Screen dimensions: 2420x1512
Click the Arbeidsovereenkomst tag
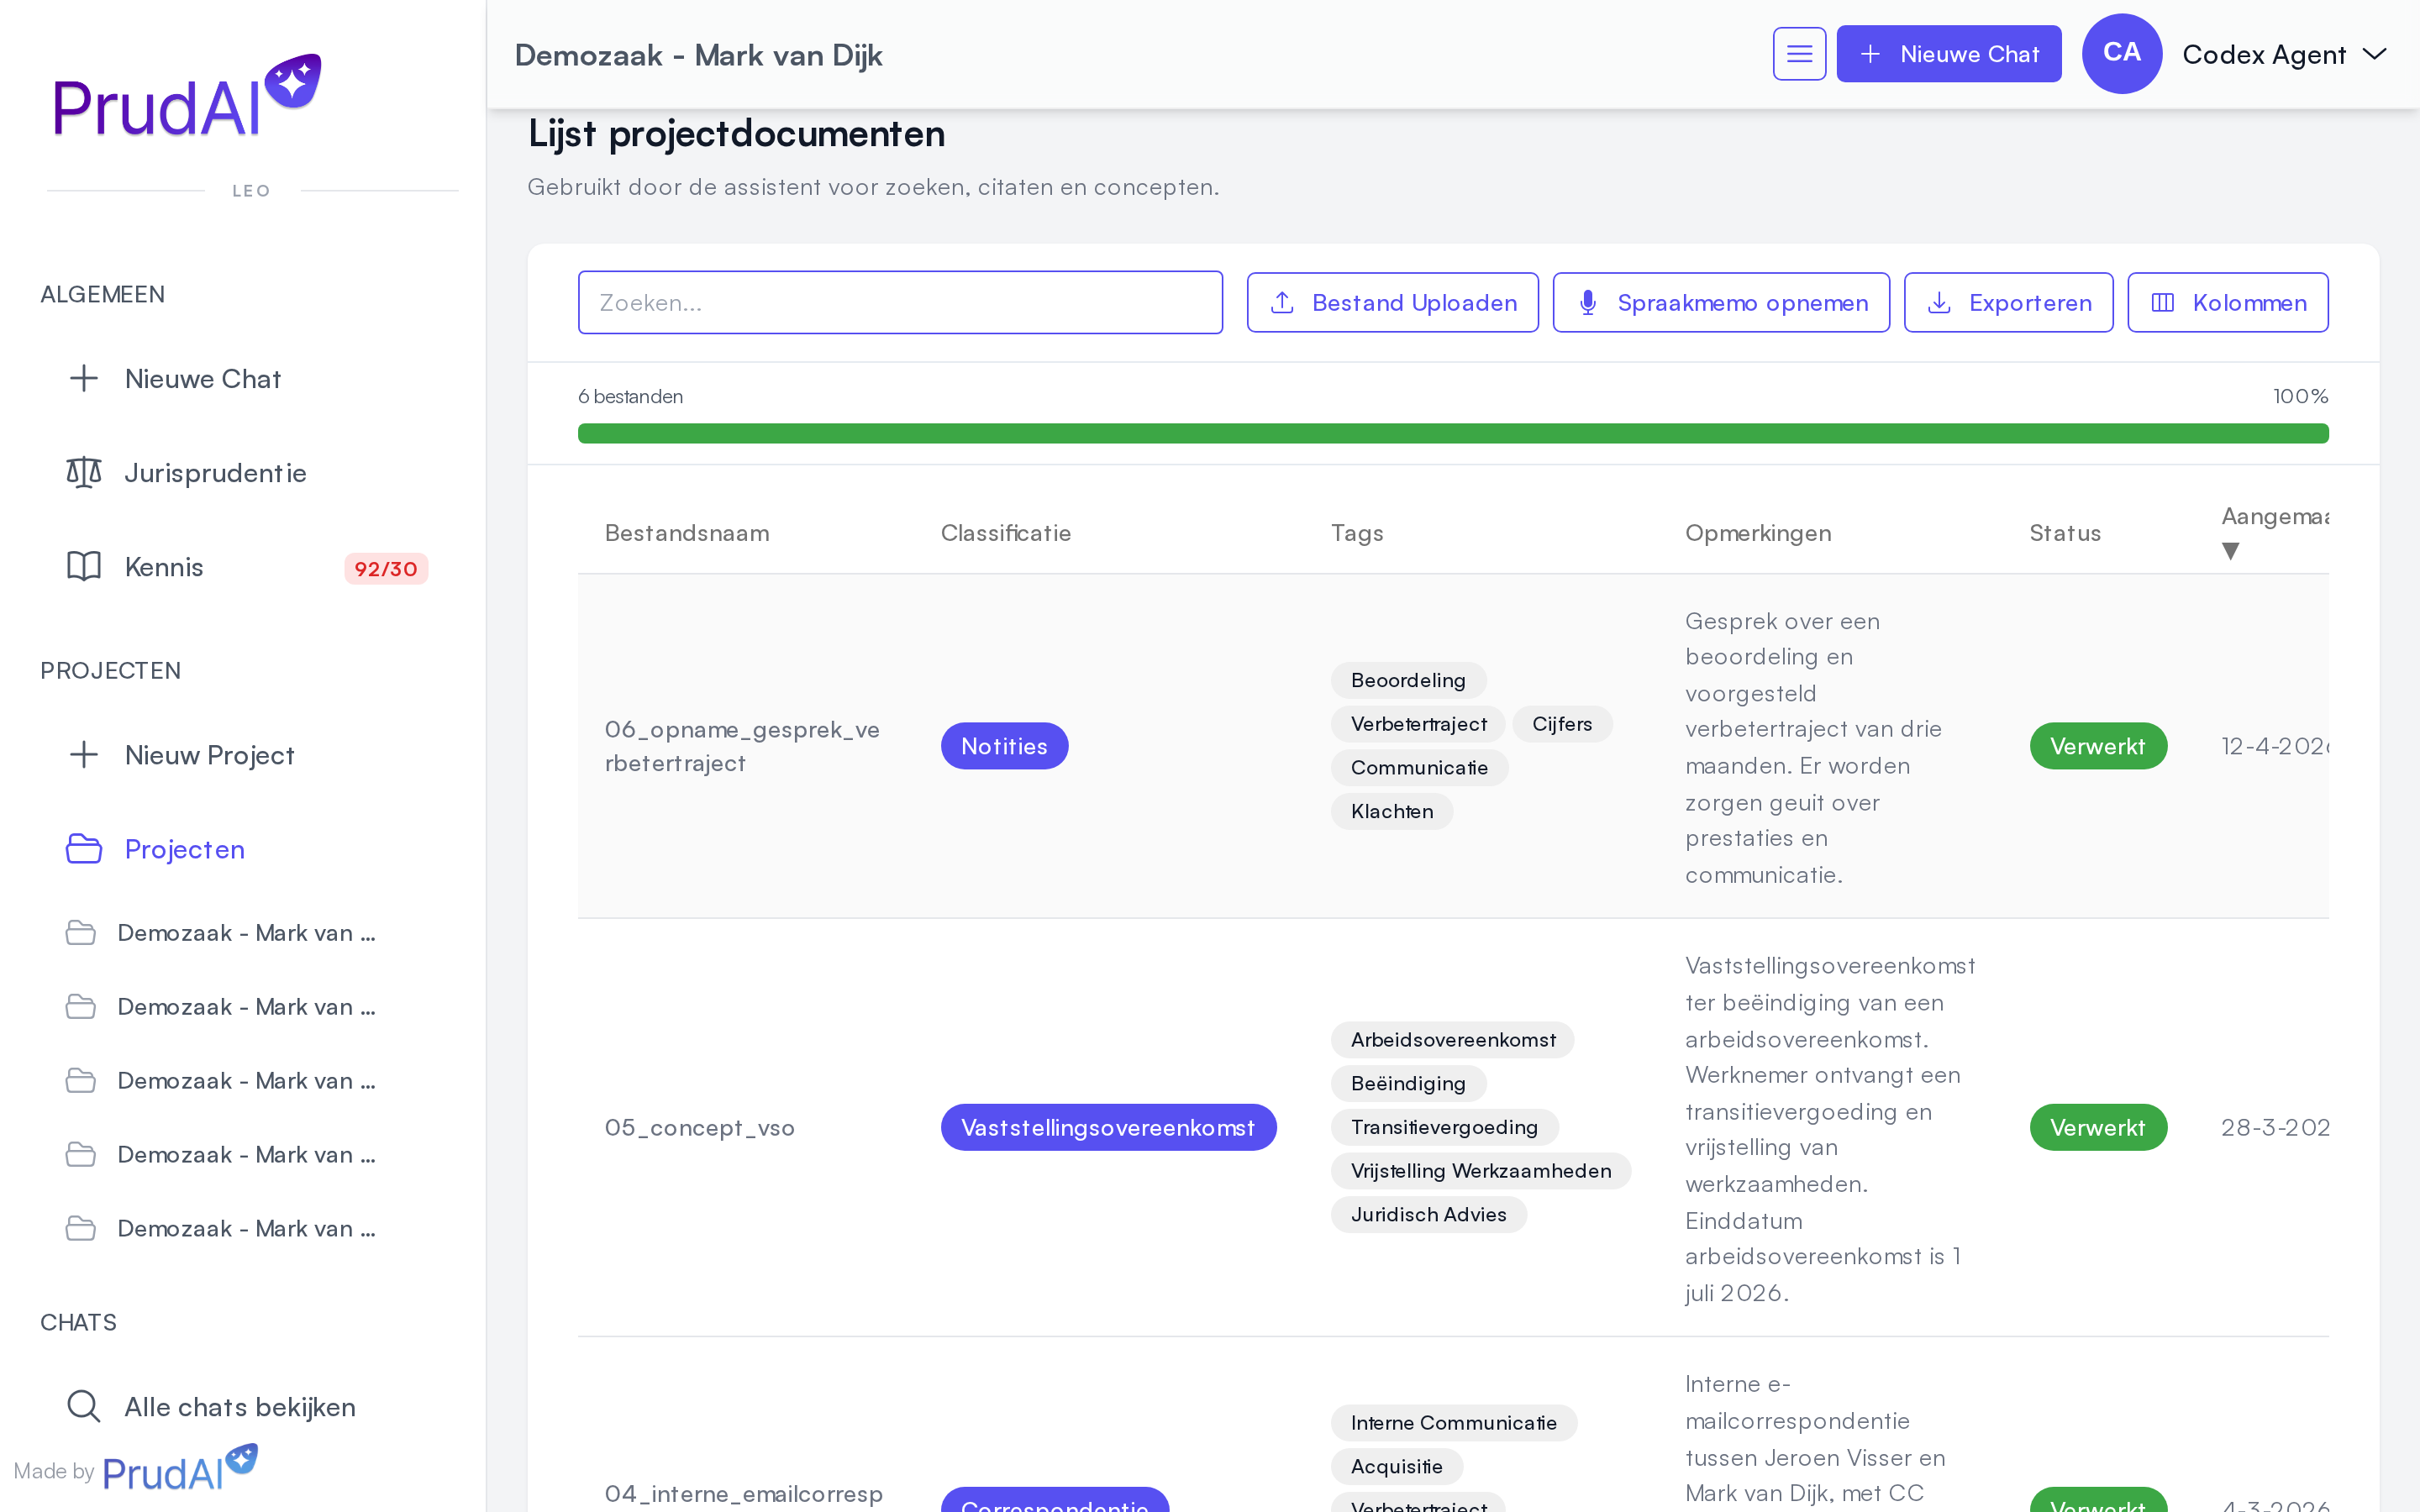click(x=1453, y=1040)
